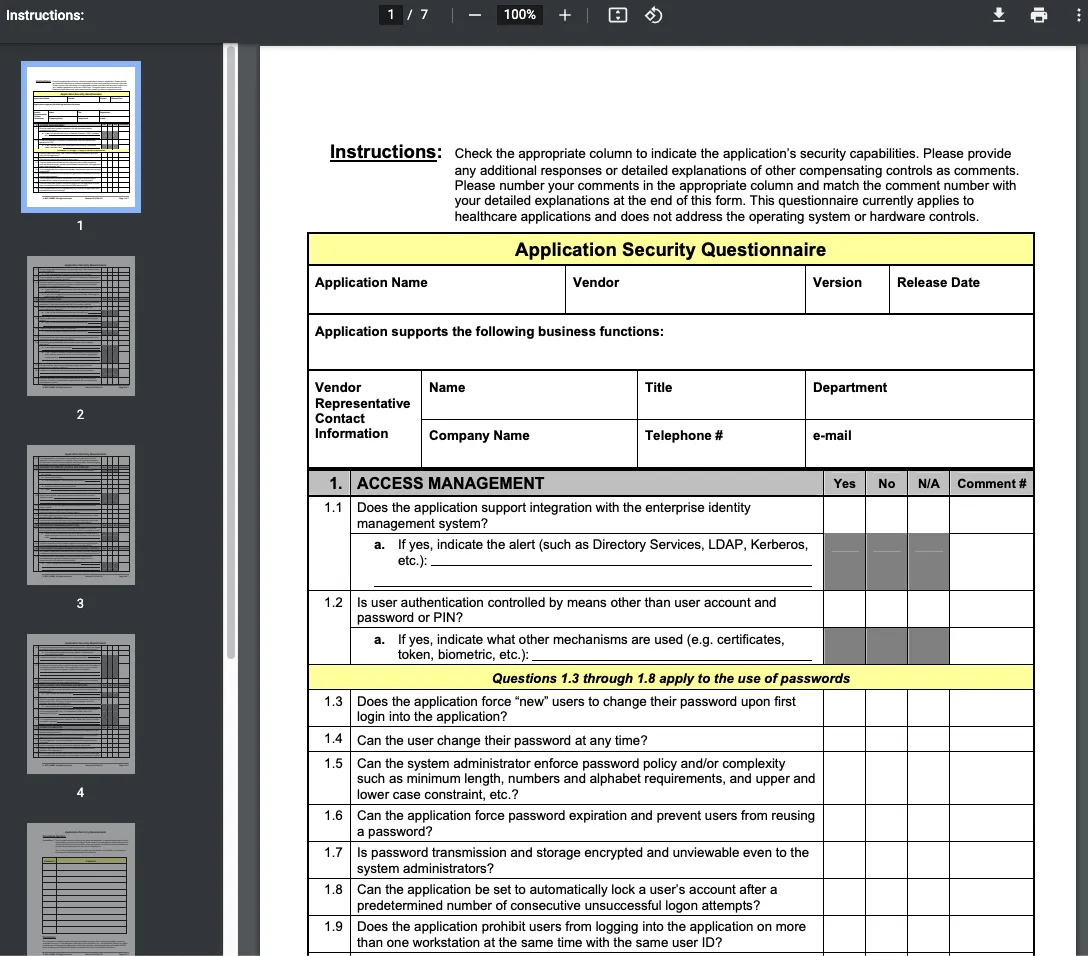The height and width of the screenshot is (956, 1088).
Task: Jump to the page 3 thumbnail
Action: (x=81, y=515)
